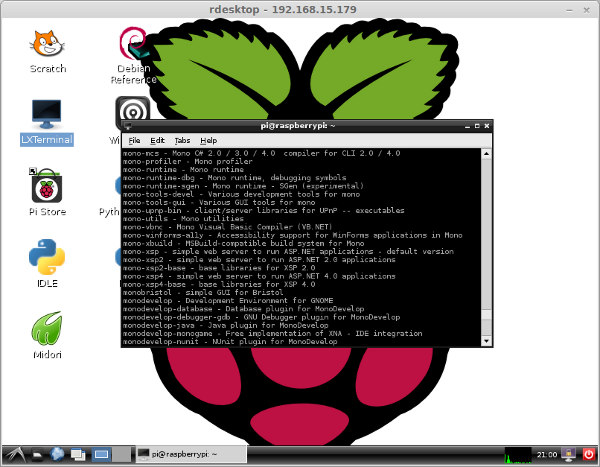Minimize the rdesktop window
This screenshot has height=467, width=600.
click(569, 10)
